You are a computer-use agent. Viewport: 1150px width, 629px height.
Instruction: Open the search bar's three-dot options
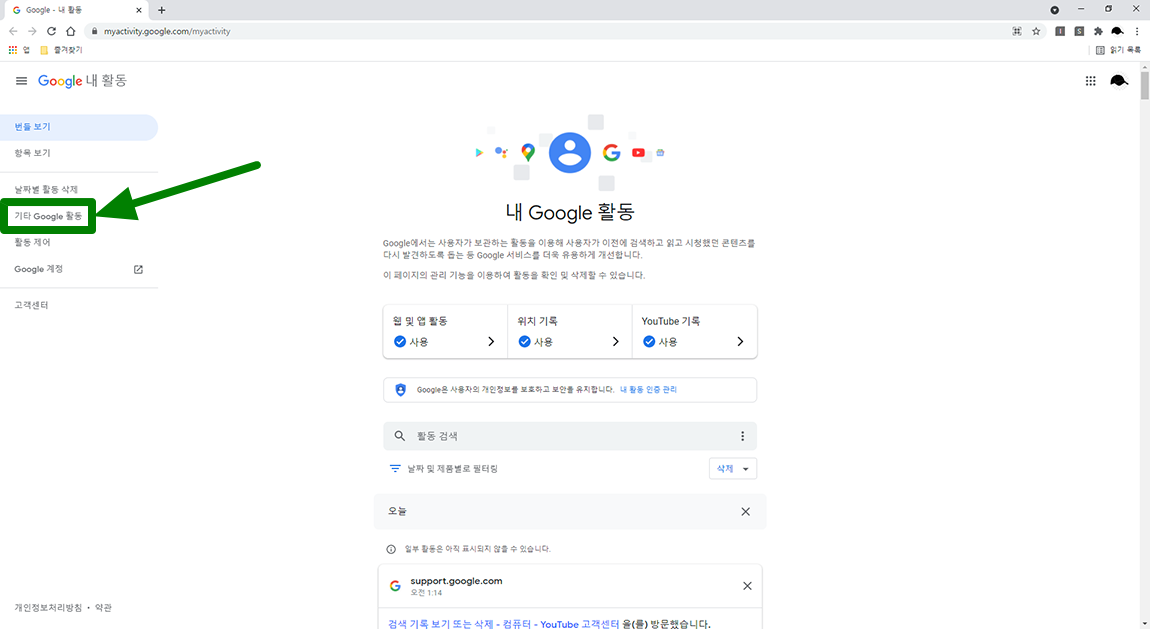[x=742, y=436]
